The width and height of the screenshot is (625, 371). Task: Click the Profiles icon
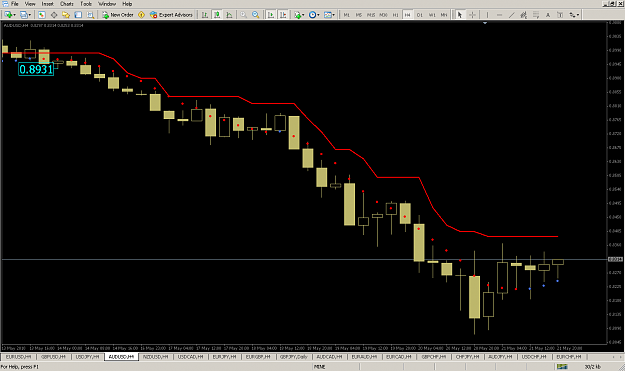point(24,15)
